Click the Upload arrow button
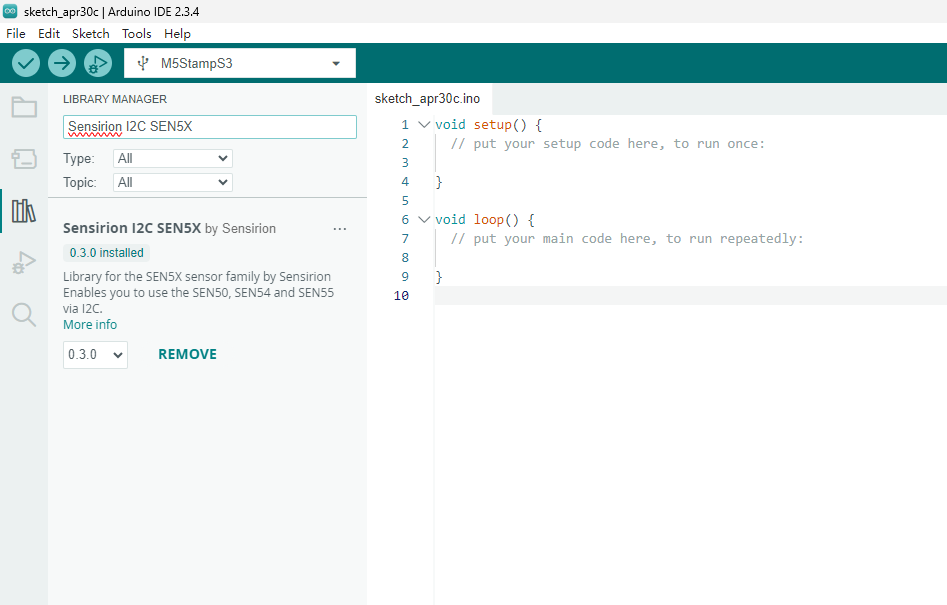 point(62,63)
